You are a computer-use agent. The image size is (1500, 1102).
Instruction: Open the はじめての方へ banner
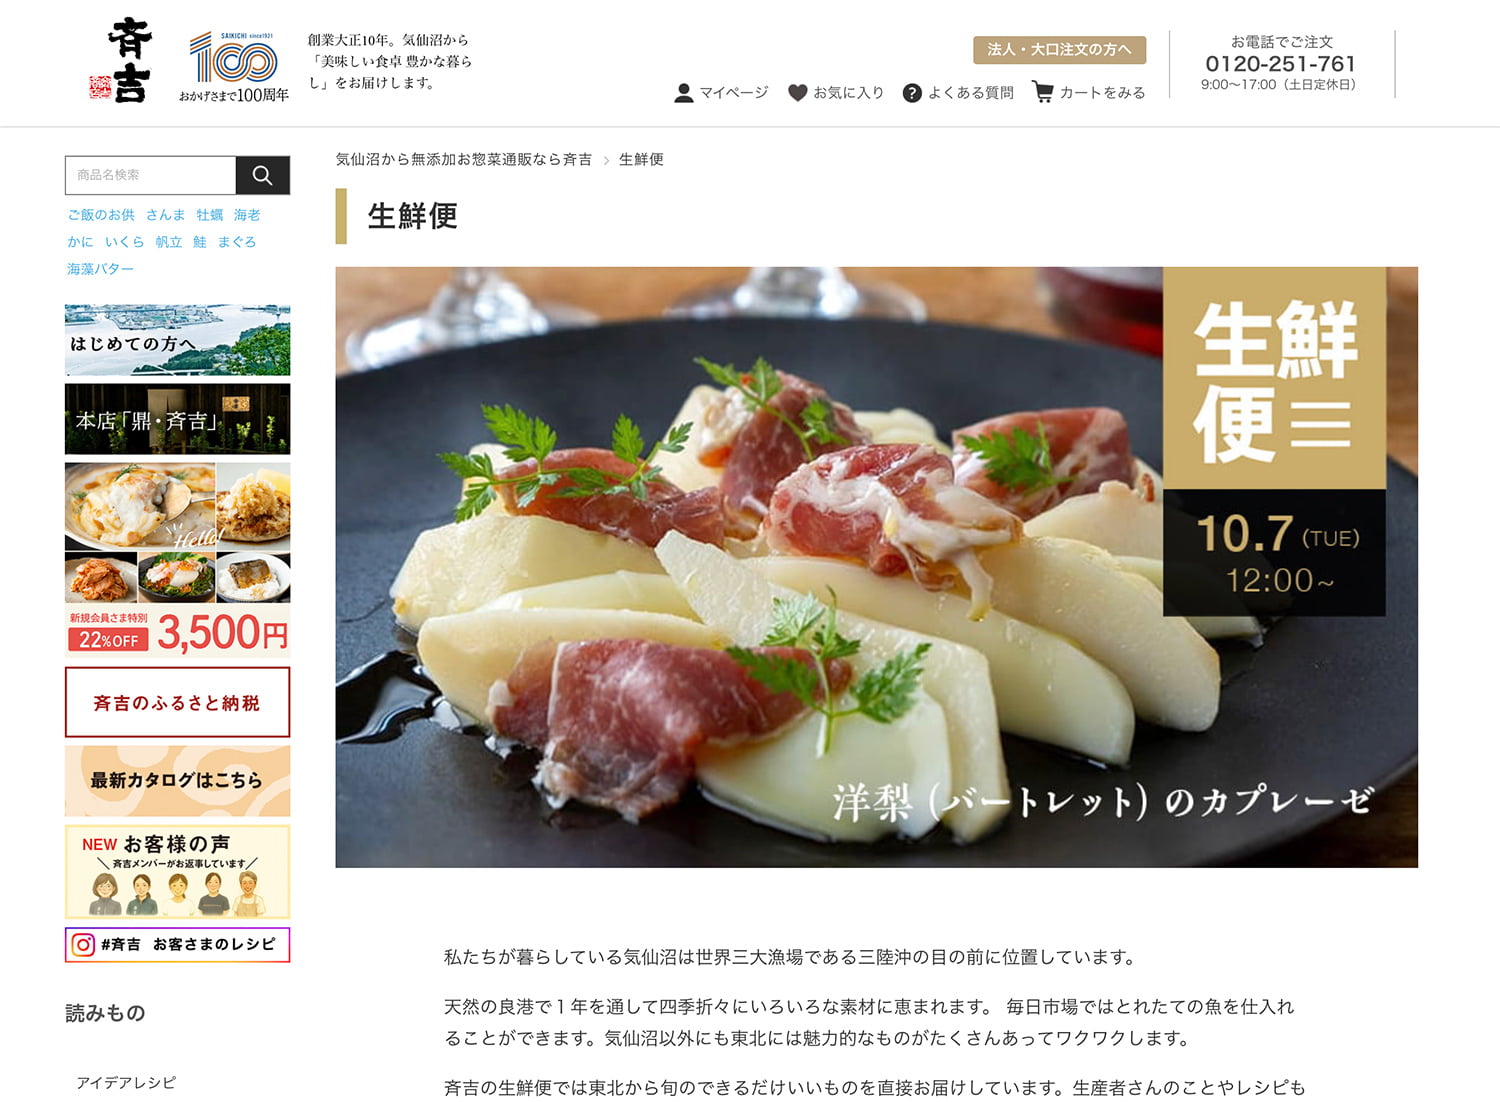pyautogui.click(x=178, y=340)
